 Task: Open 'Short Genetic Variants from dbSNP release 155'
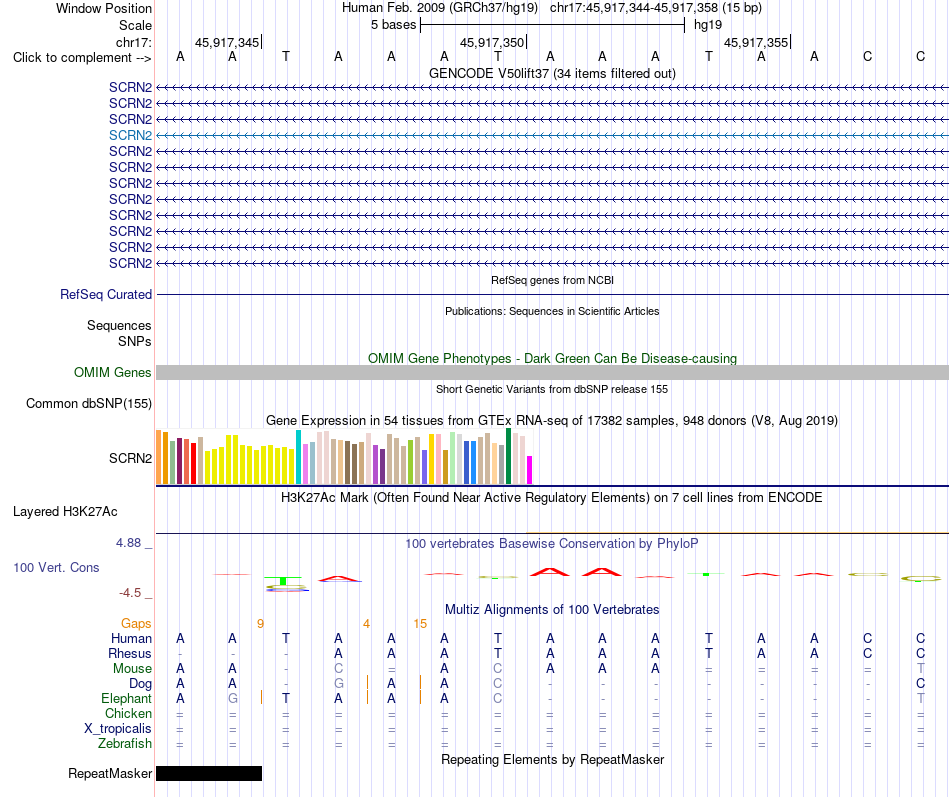552,389
